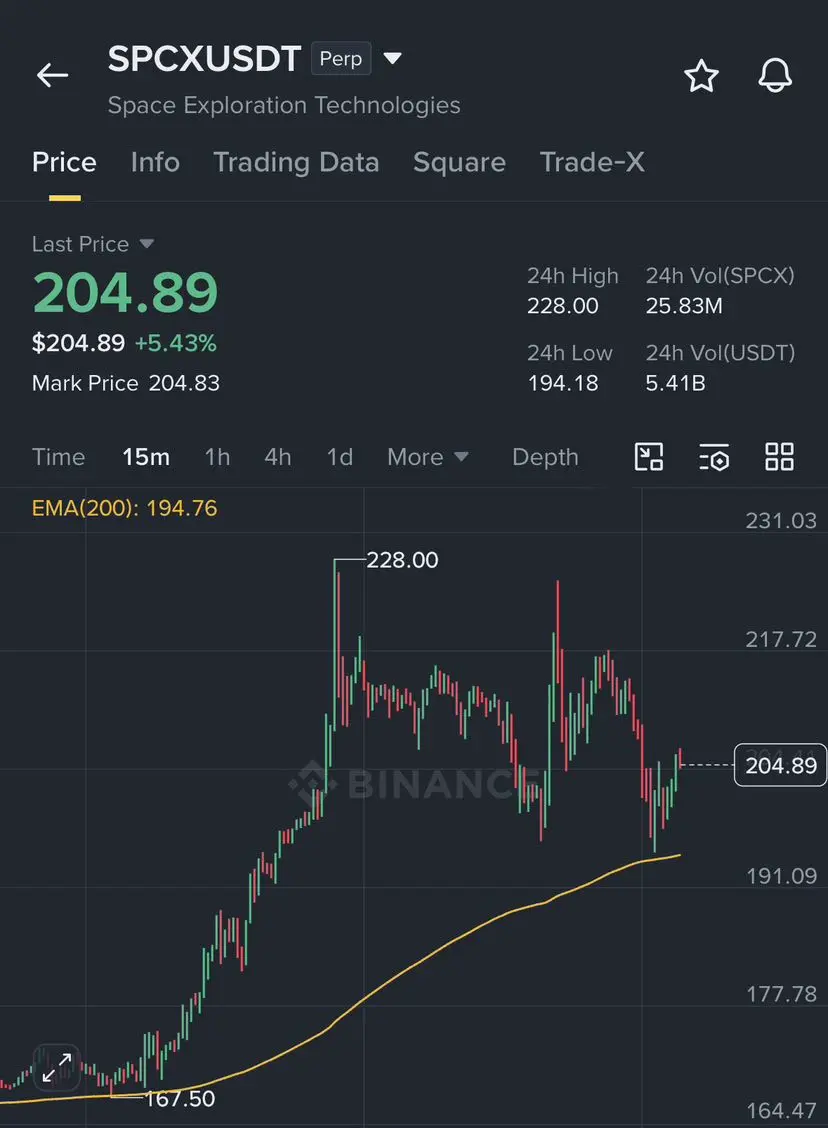Screen dimensions: 828x1128
Task: Tap the back arrow icon
Action: pyautogui.click(x=53, y=75)
